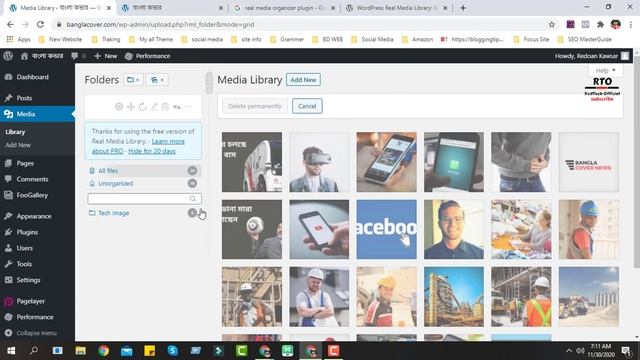
Task: Open the create collection dropdown
Action: 157,80
